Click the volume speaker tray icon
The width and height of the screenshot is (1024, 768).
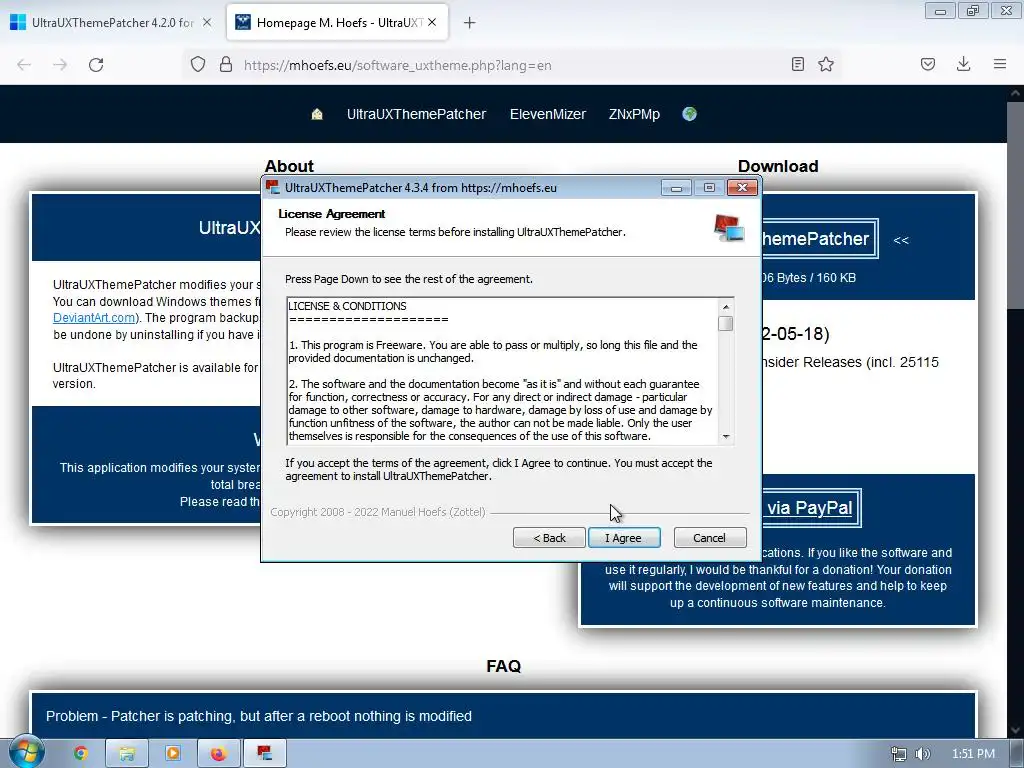click(x=922, y=754)
